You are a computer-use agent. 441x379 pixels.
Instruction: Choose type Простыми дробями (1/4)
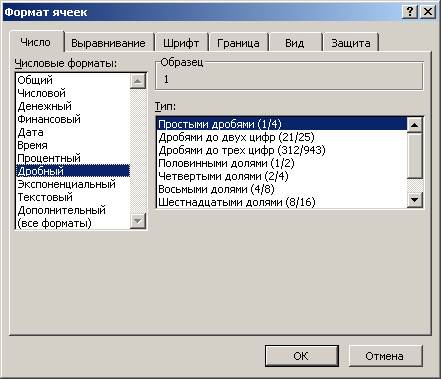point(282,124)
